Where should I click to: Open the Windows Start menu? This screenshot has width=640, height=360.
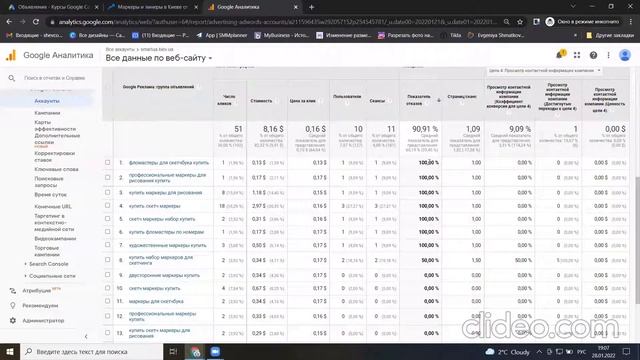10,351
